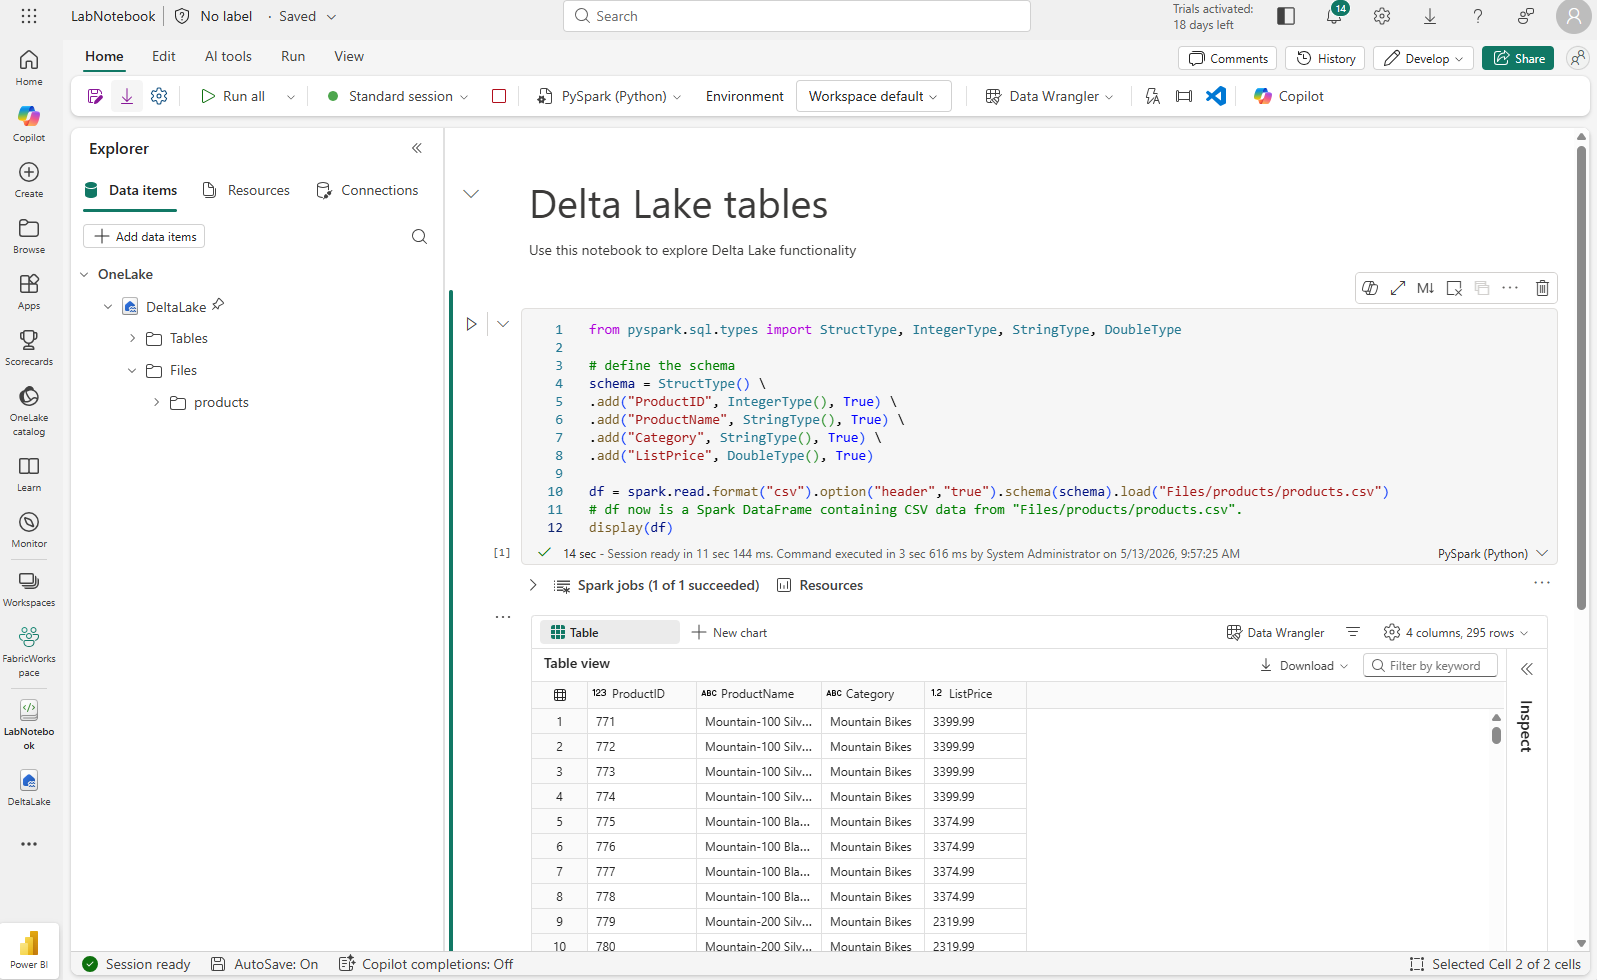
Task: Convert cell to markdown with M↓ icon
Action: (1426, 288)
